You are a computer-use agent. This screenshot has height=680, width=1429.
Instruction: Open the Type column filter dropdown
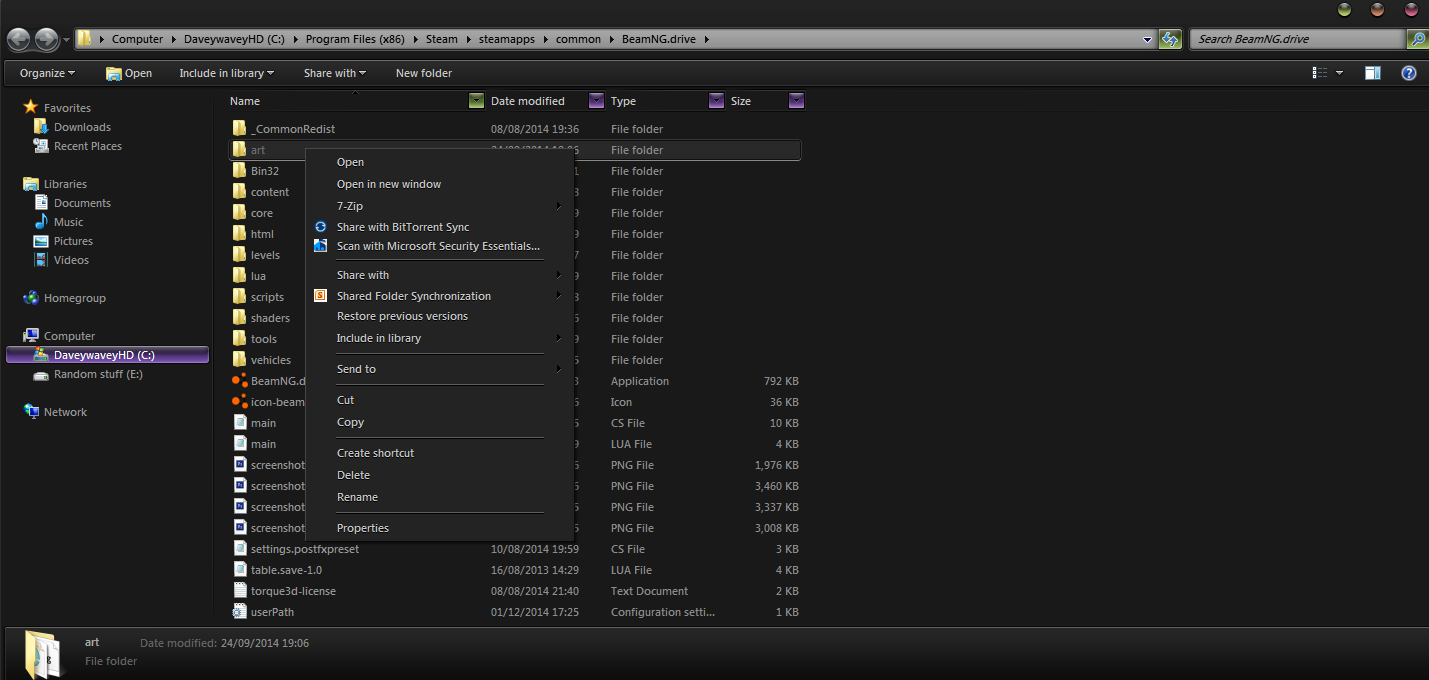tap(716, 100)
